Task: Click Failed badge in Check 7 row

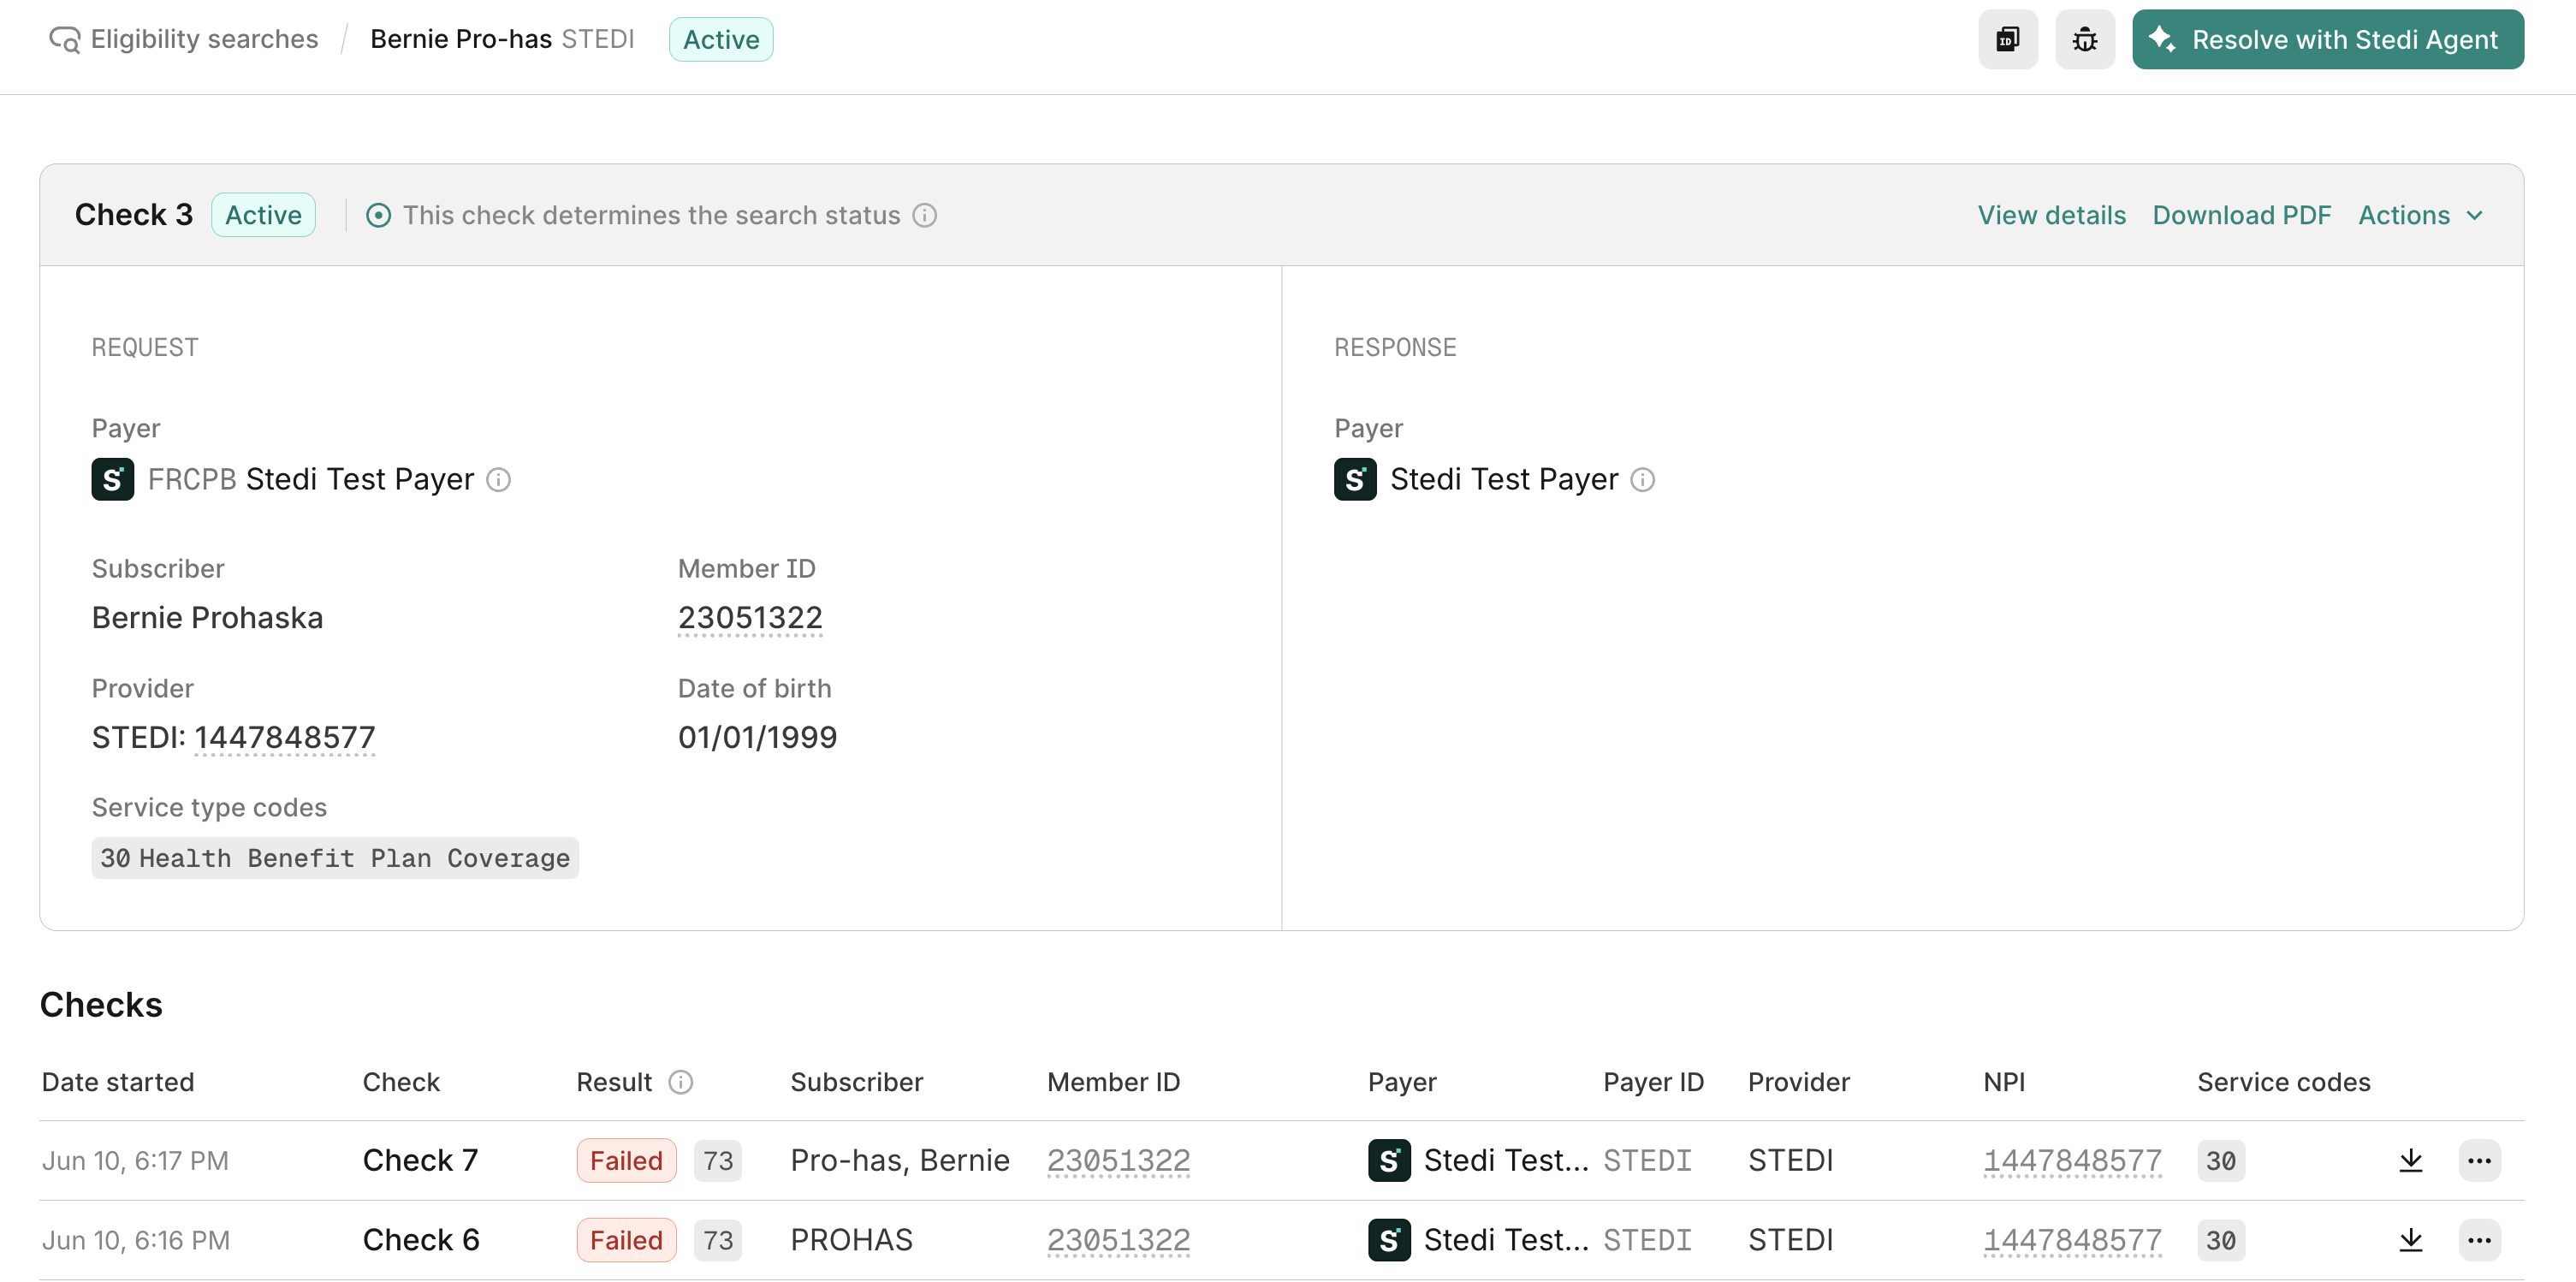Action: [x=626, y=1160]
